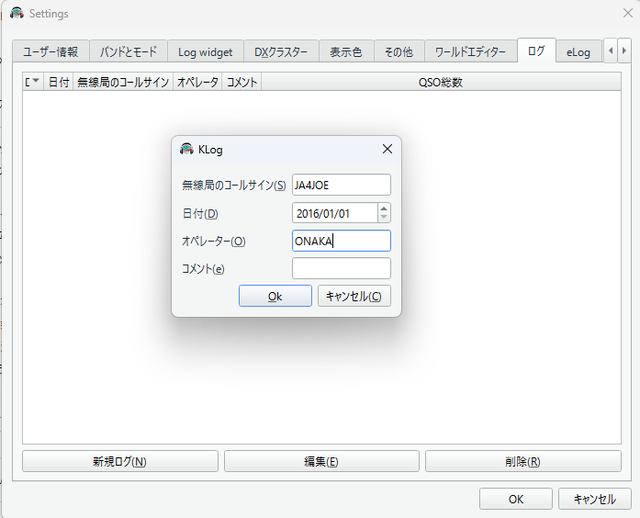Click the コメント(e) label in dialog
Image resolution: width=640 pixels, height=518 pixels.
pyautogui.click(x=203, y=269)
